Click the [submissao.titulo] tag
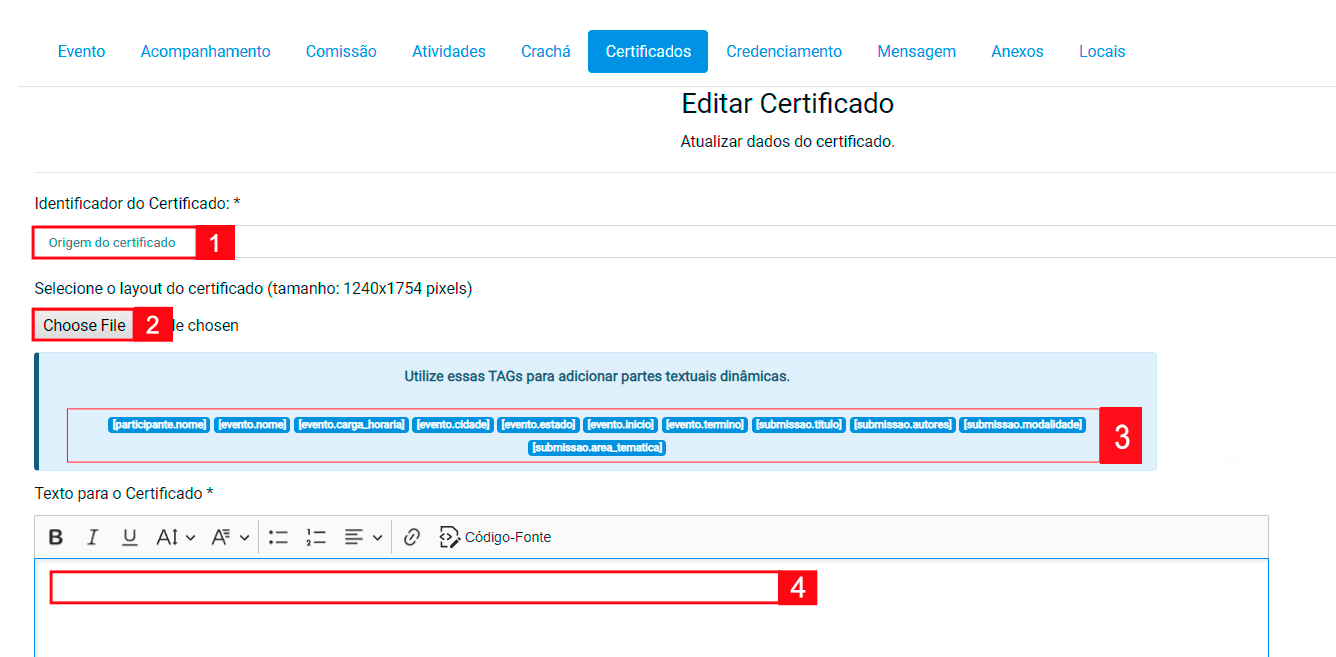 pos(799,425)
